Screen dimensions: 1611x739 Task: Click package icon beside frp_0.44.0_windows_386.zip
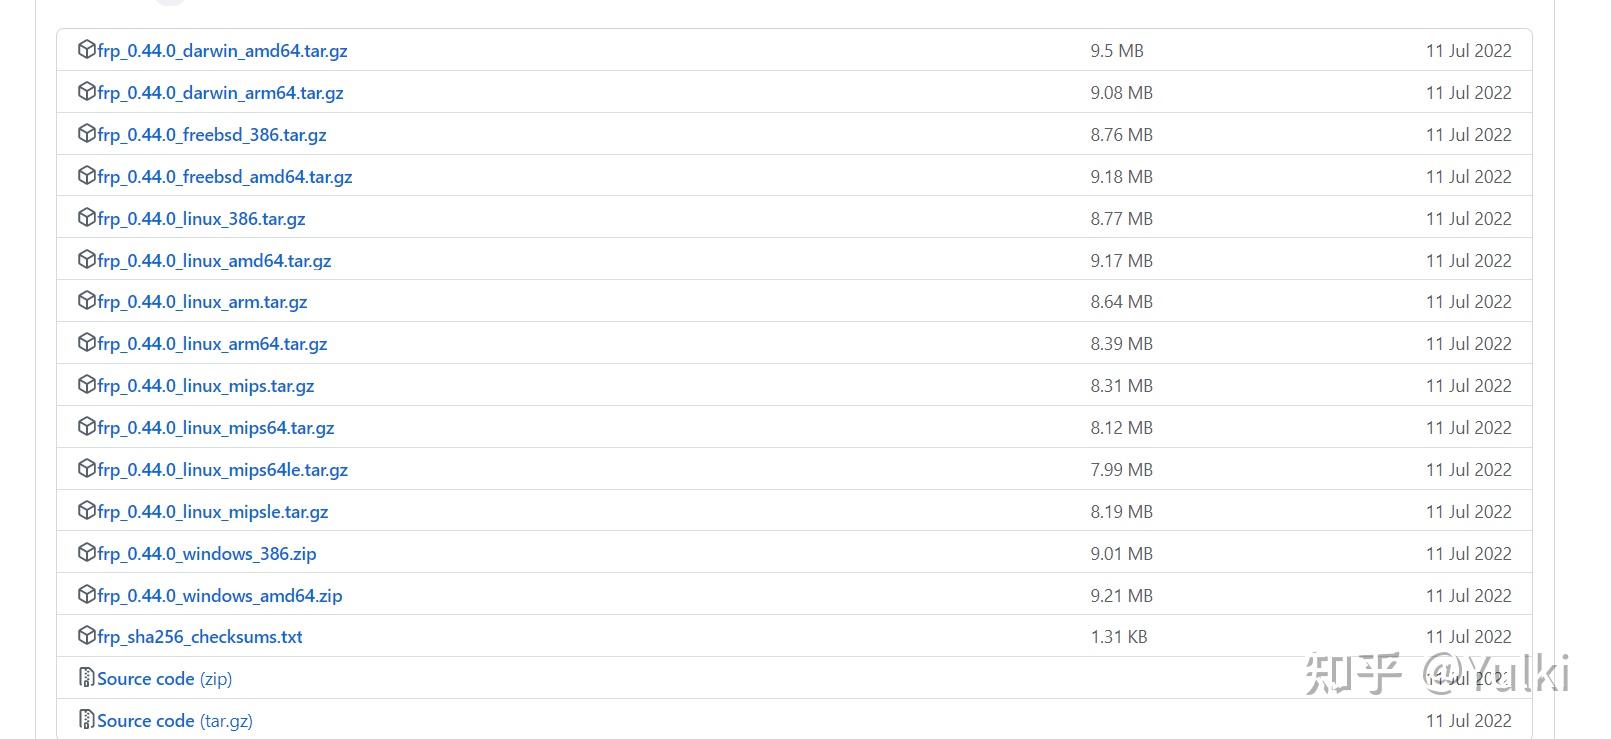[x=87, y=552]
